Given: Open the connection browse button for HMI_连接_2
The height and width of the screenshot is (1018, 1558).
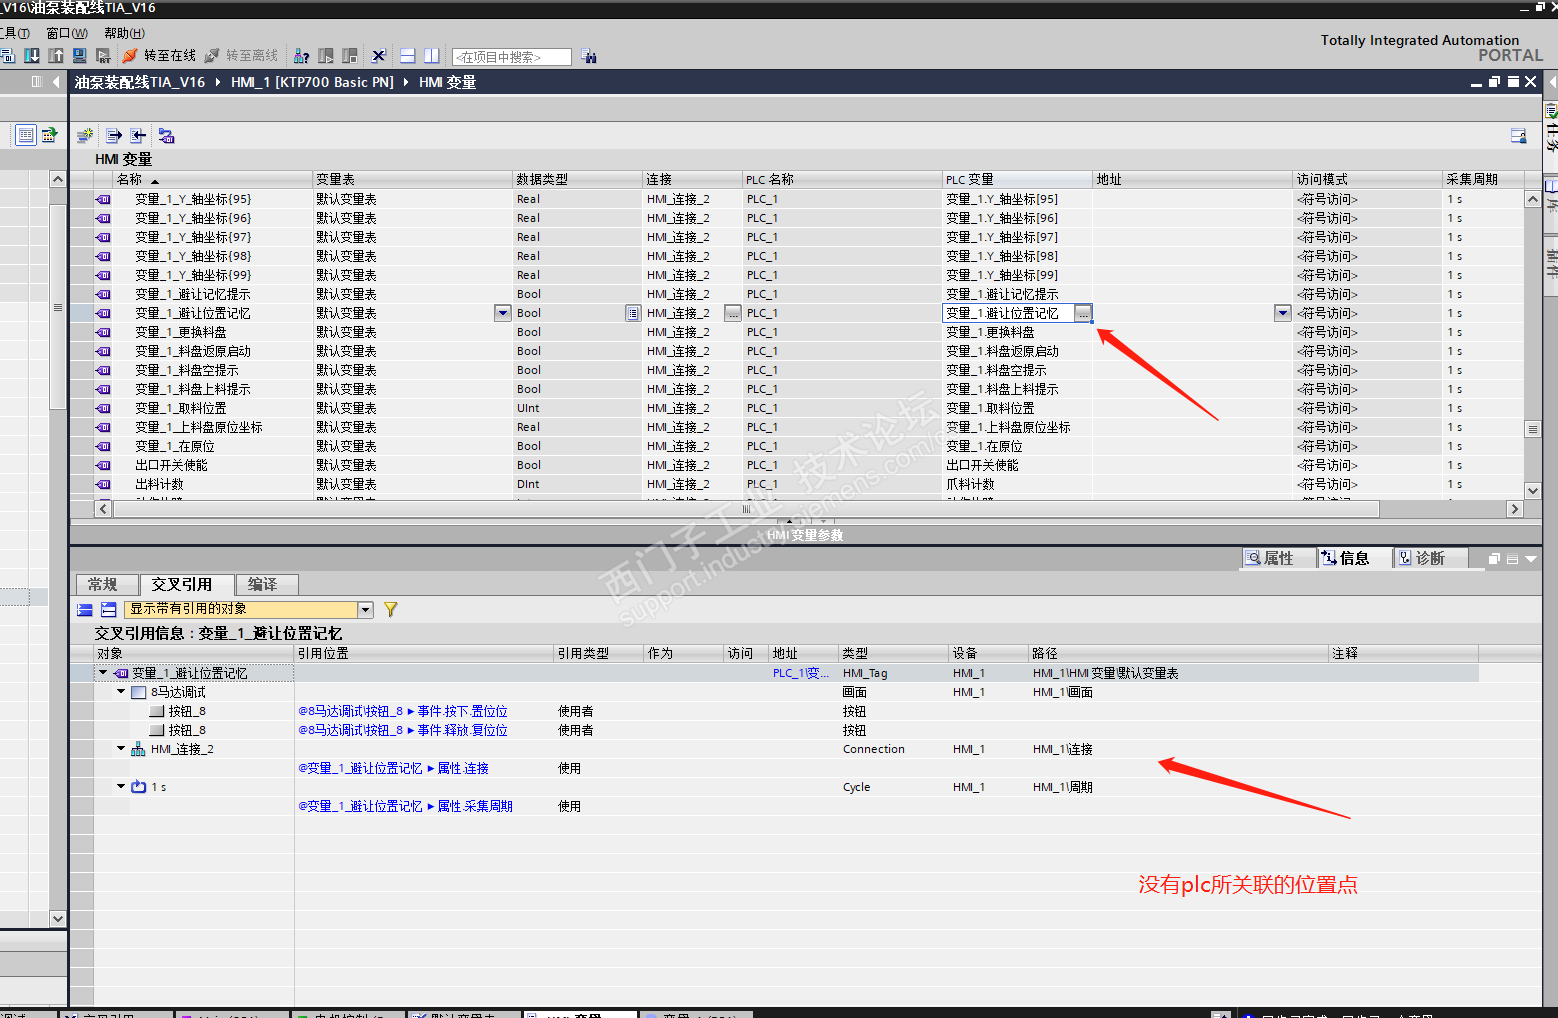Looking at the screenshot, I should pyautogui.click(x=733, y=313).
